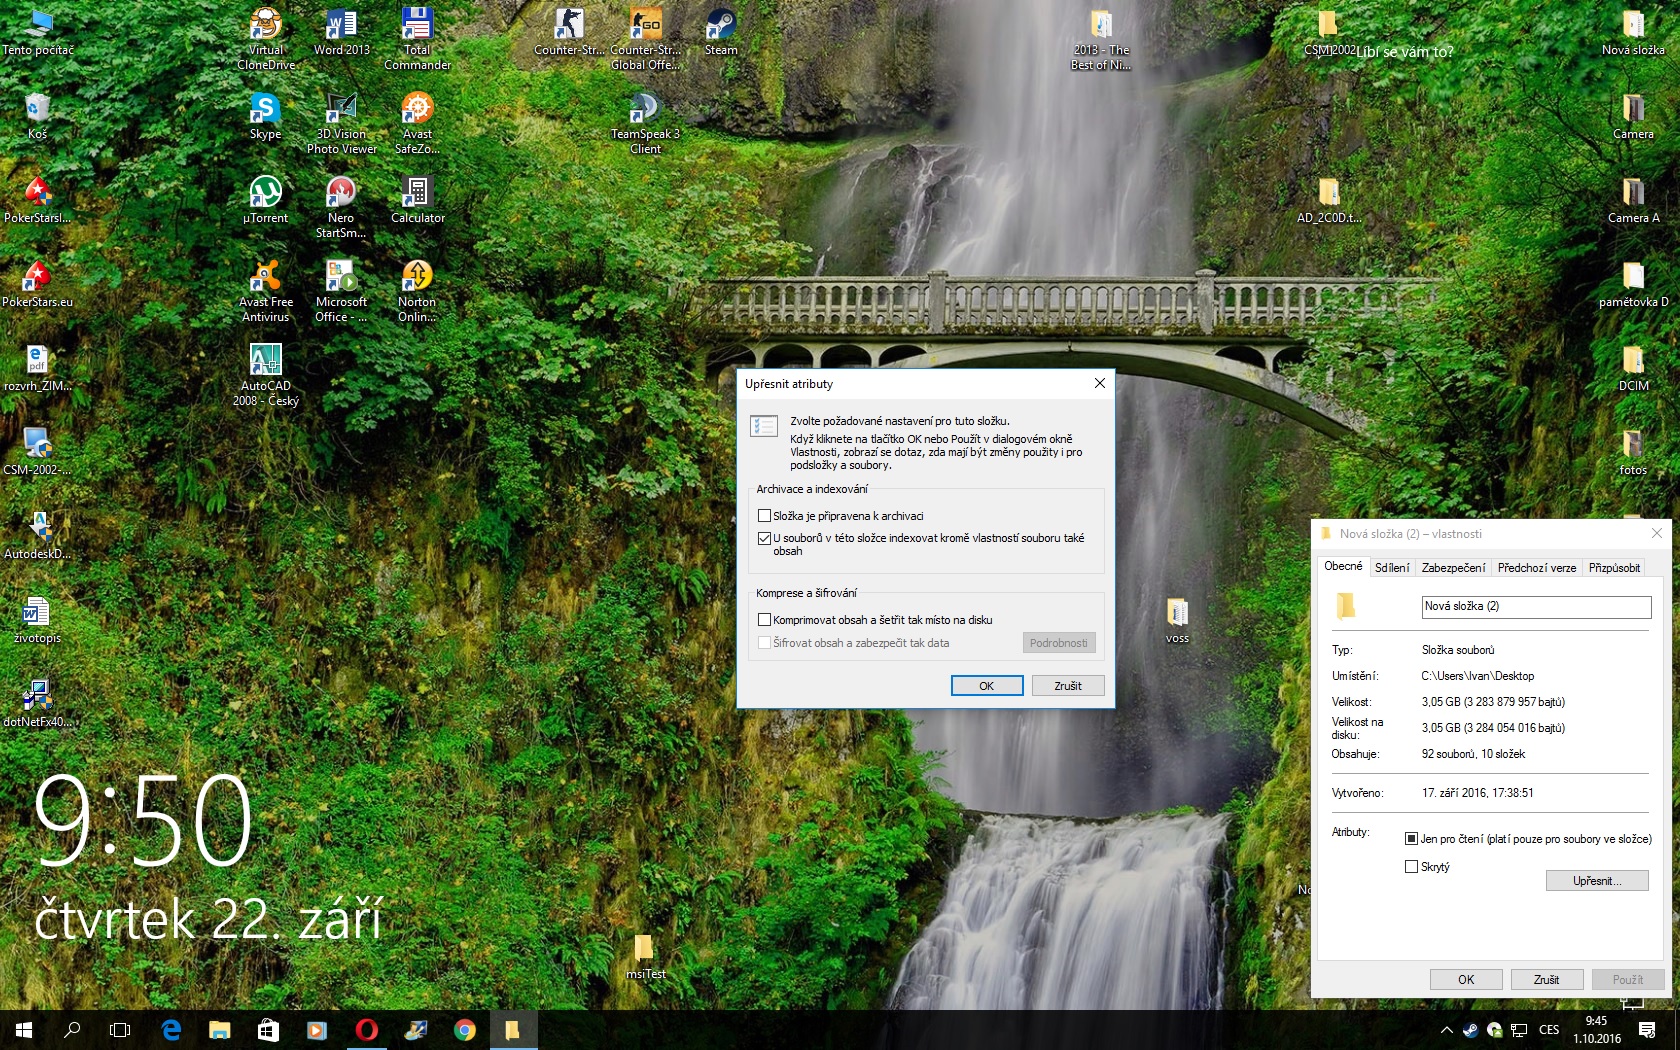Open the Zabezpečení tab
Screen dimensions: 1680x1050
(1453, 568)
